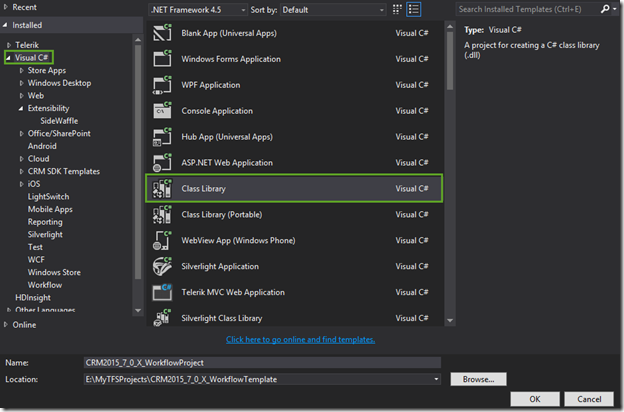This screenshot has width=624, height=412.
Task: Select the WCF category
Action: (x=36, y=260)
